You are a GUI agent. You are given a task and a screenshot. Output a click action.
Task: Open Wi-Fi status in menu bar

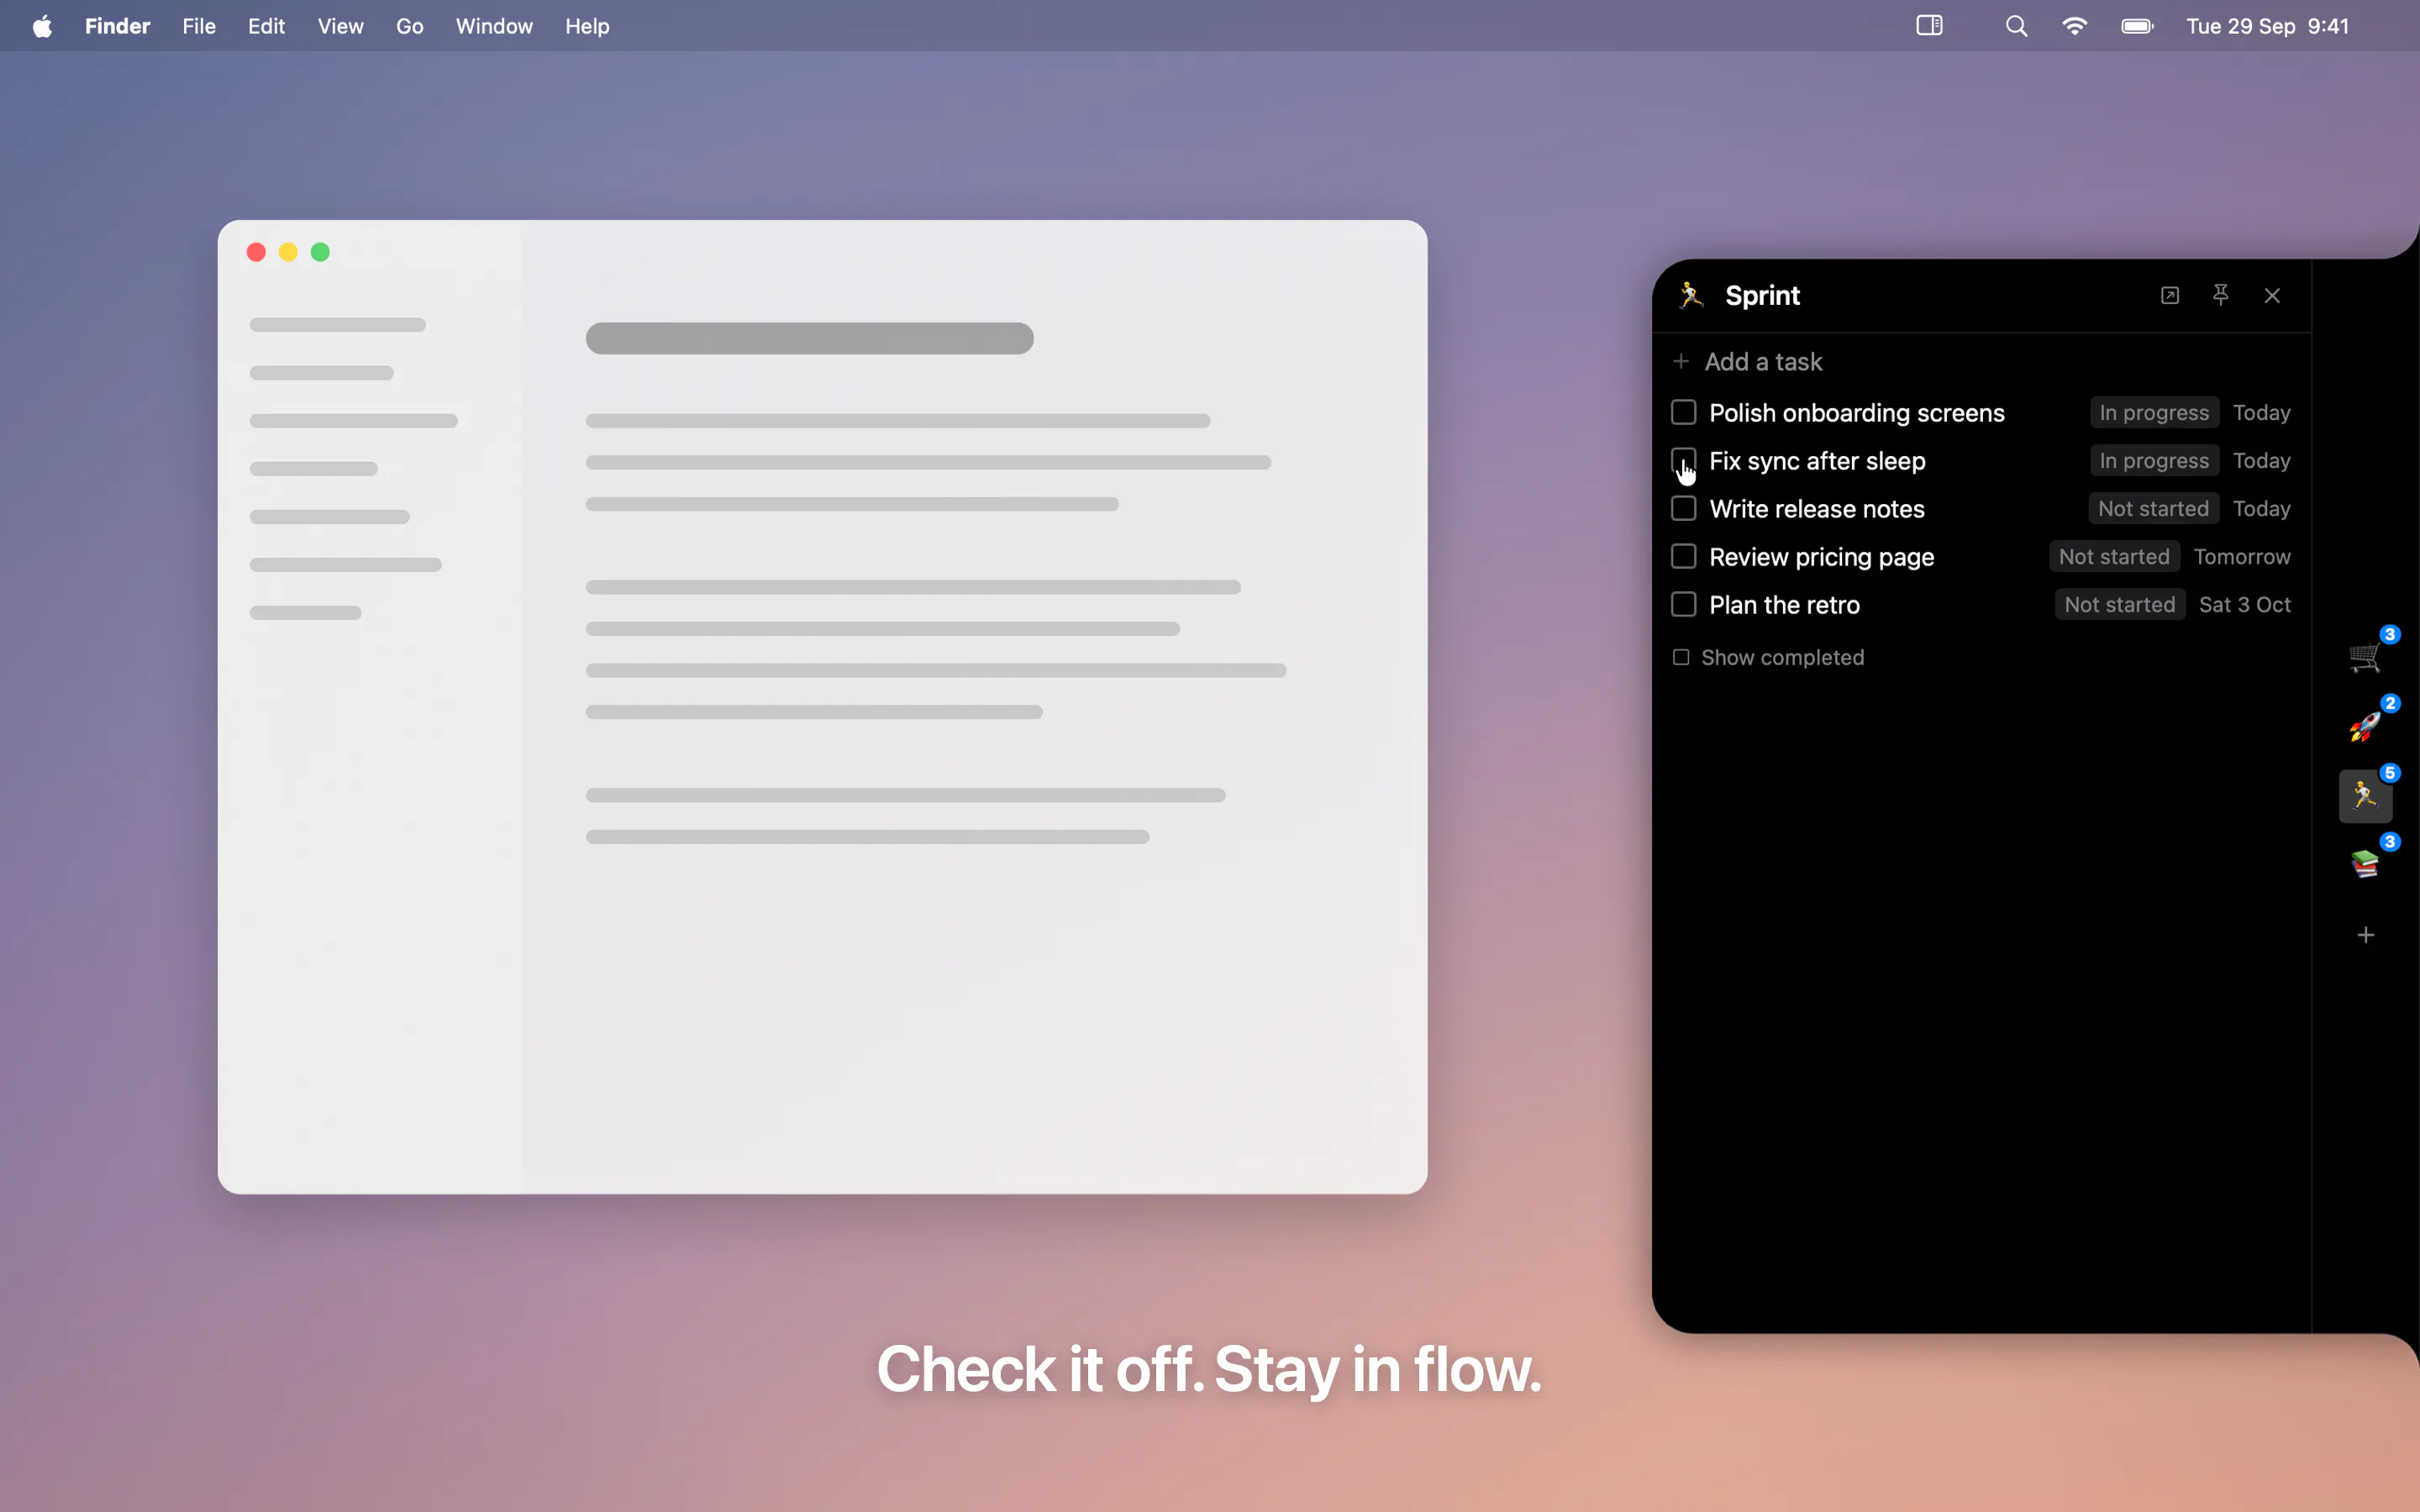[x=2075, y=26]
